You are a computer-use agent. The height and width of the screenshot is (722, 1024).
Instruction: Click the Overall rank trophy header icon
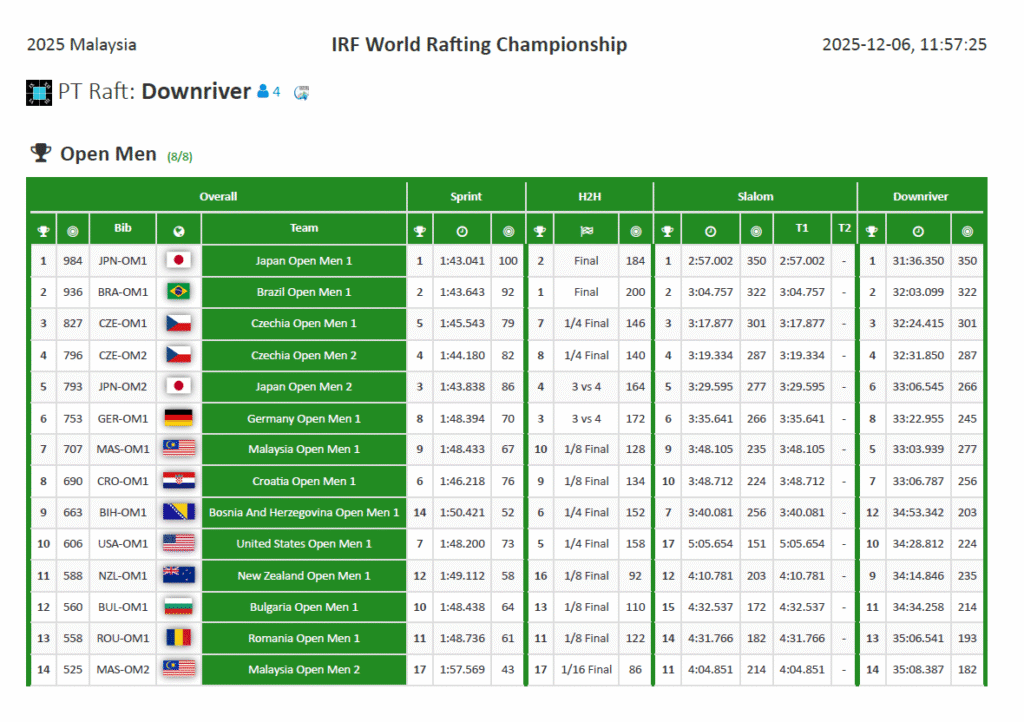click(x=43, y=231)
